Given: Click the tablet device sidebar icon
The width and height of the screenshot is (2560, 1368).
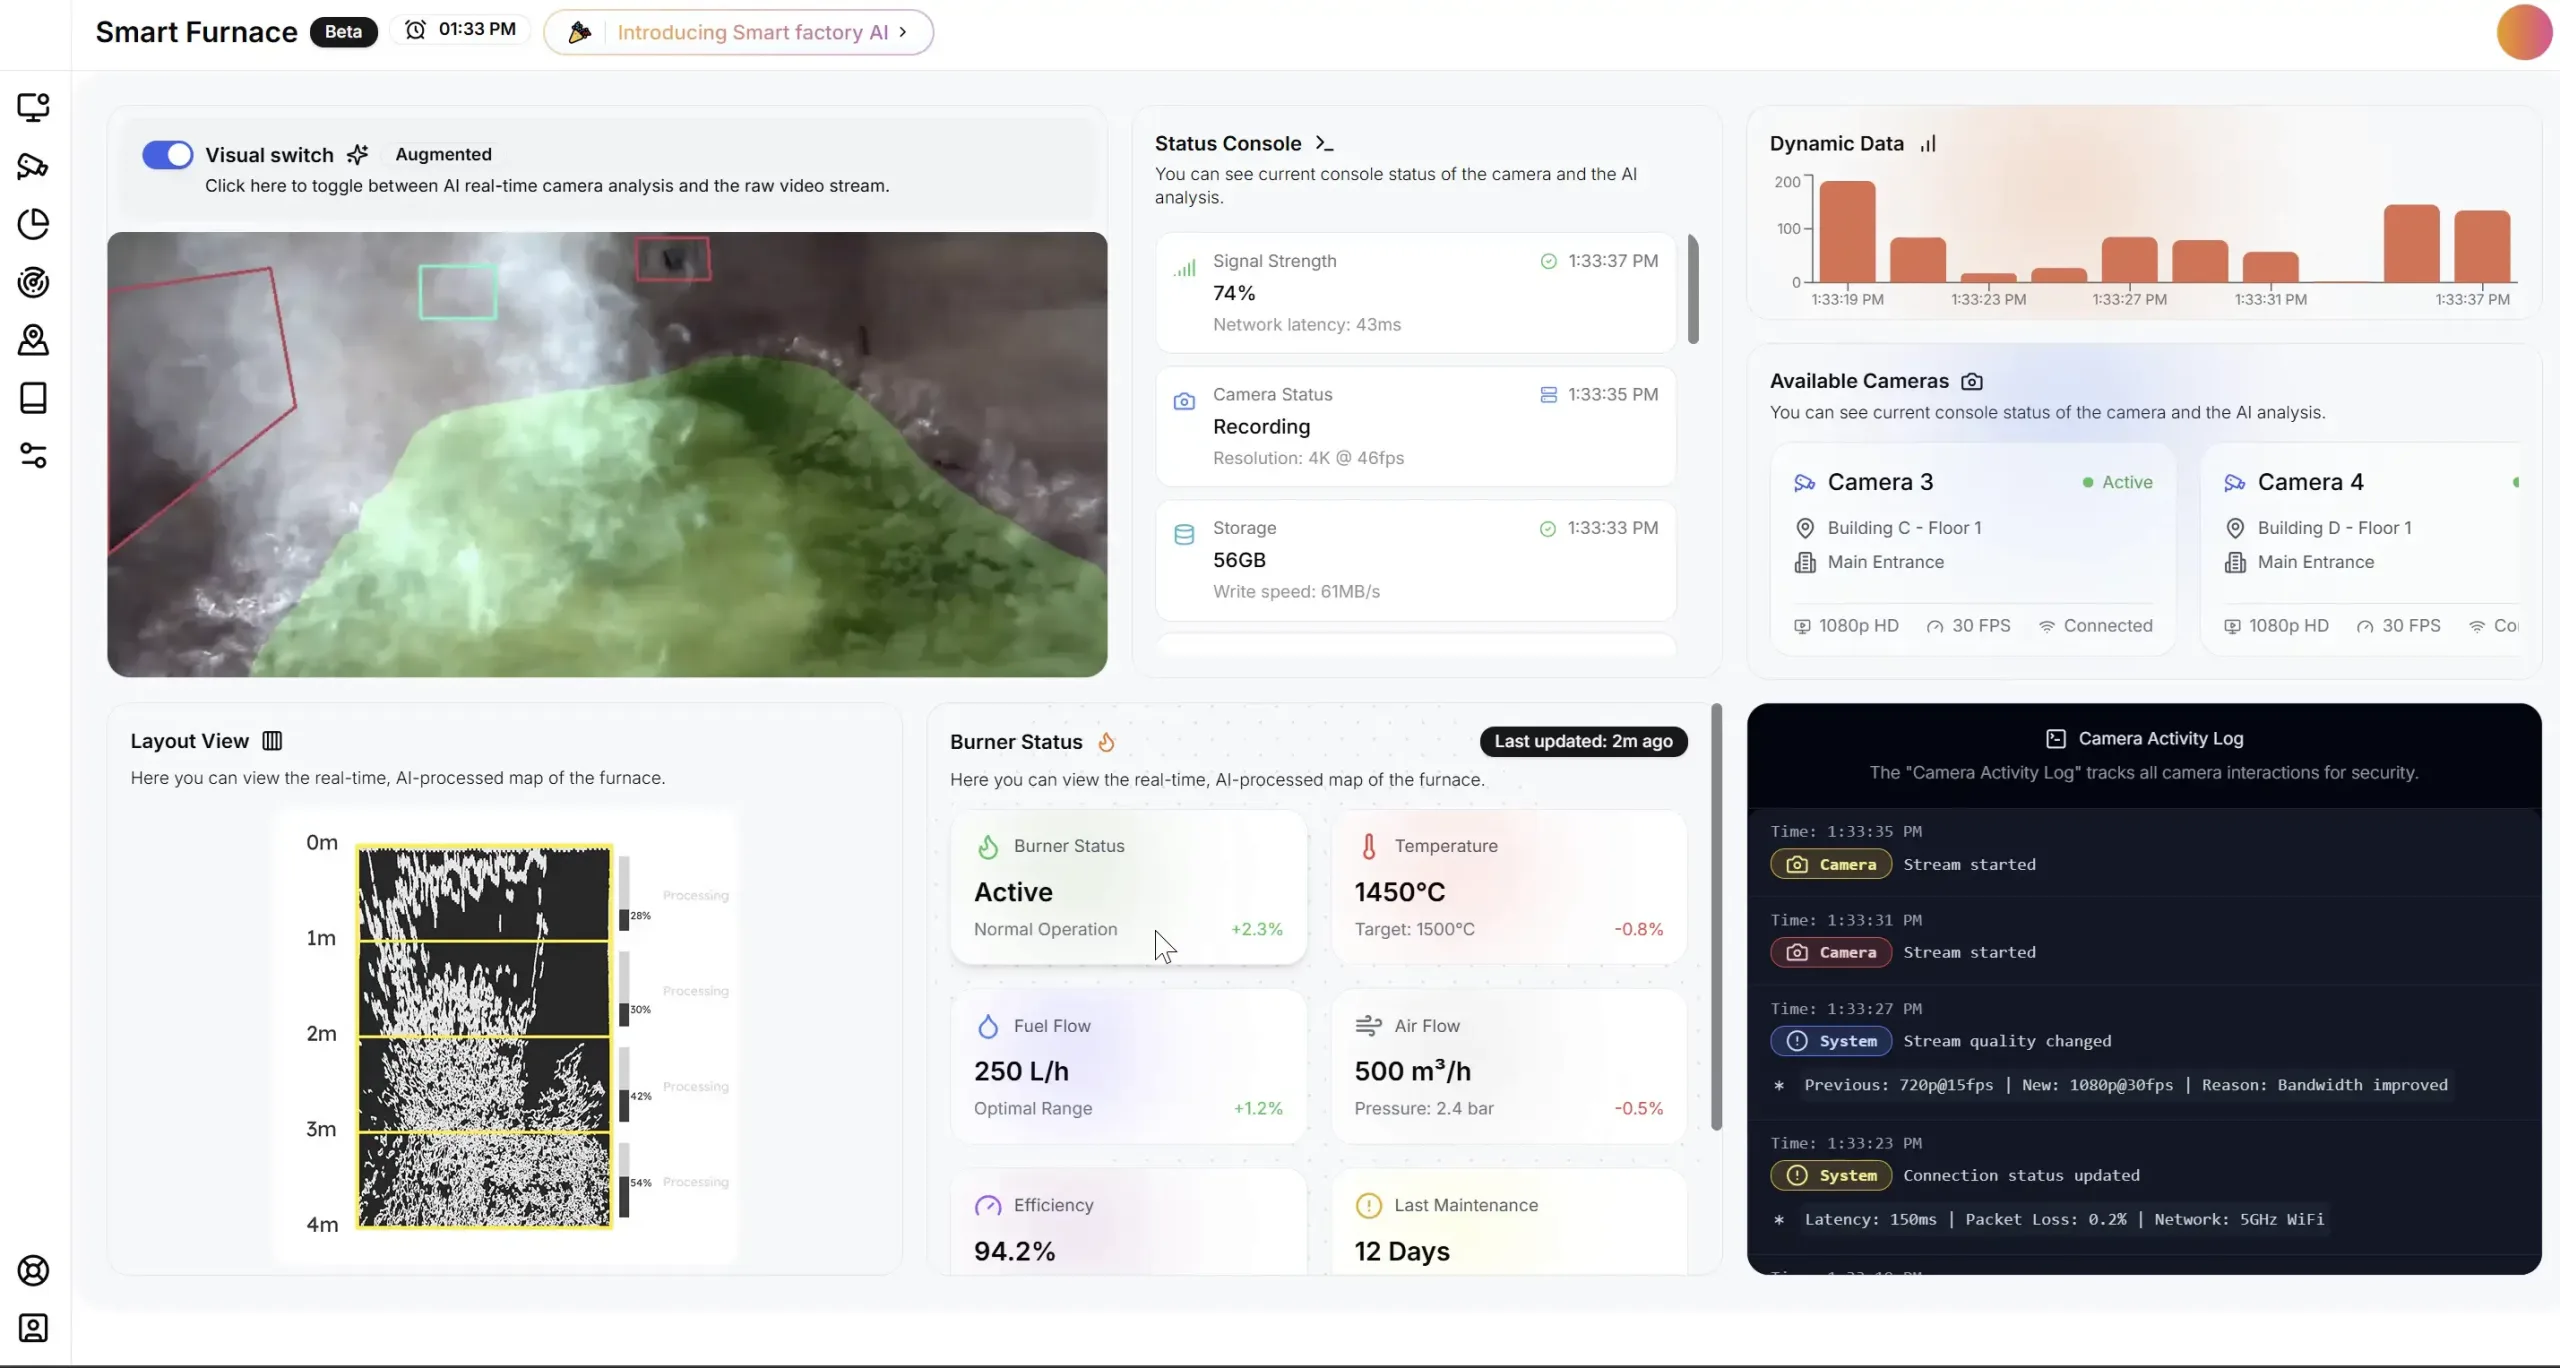Looking at the screenshot, I should click(x=33, y=398).
